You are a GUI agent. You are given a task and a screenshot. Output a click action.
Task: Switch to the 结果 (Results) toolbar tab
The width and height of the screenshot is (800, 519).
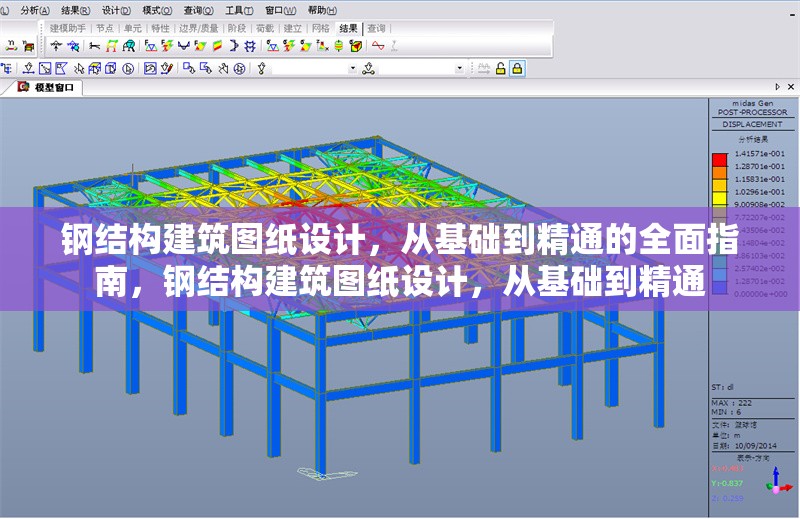(x=348, y=28)
